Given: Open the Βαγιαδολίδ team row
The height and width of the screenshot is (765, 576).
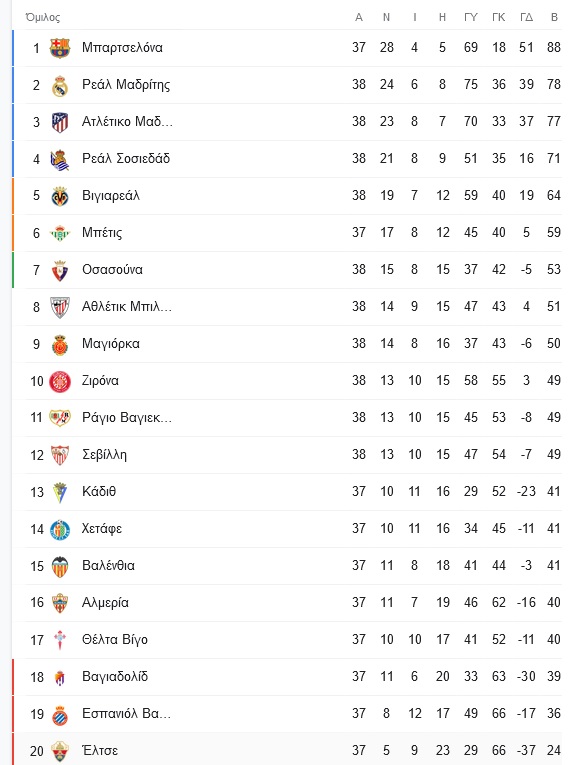Looking at the screenshot, I should 288,677.
